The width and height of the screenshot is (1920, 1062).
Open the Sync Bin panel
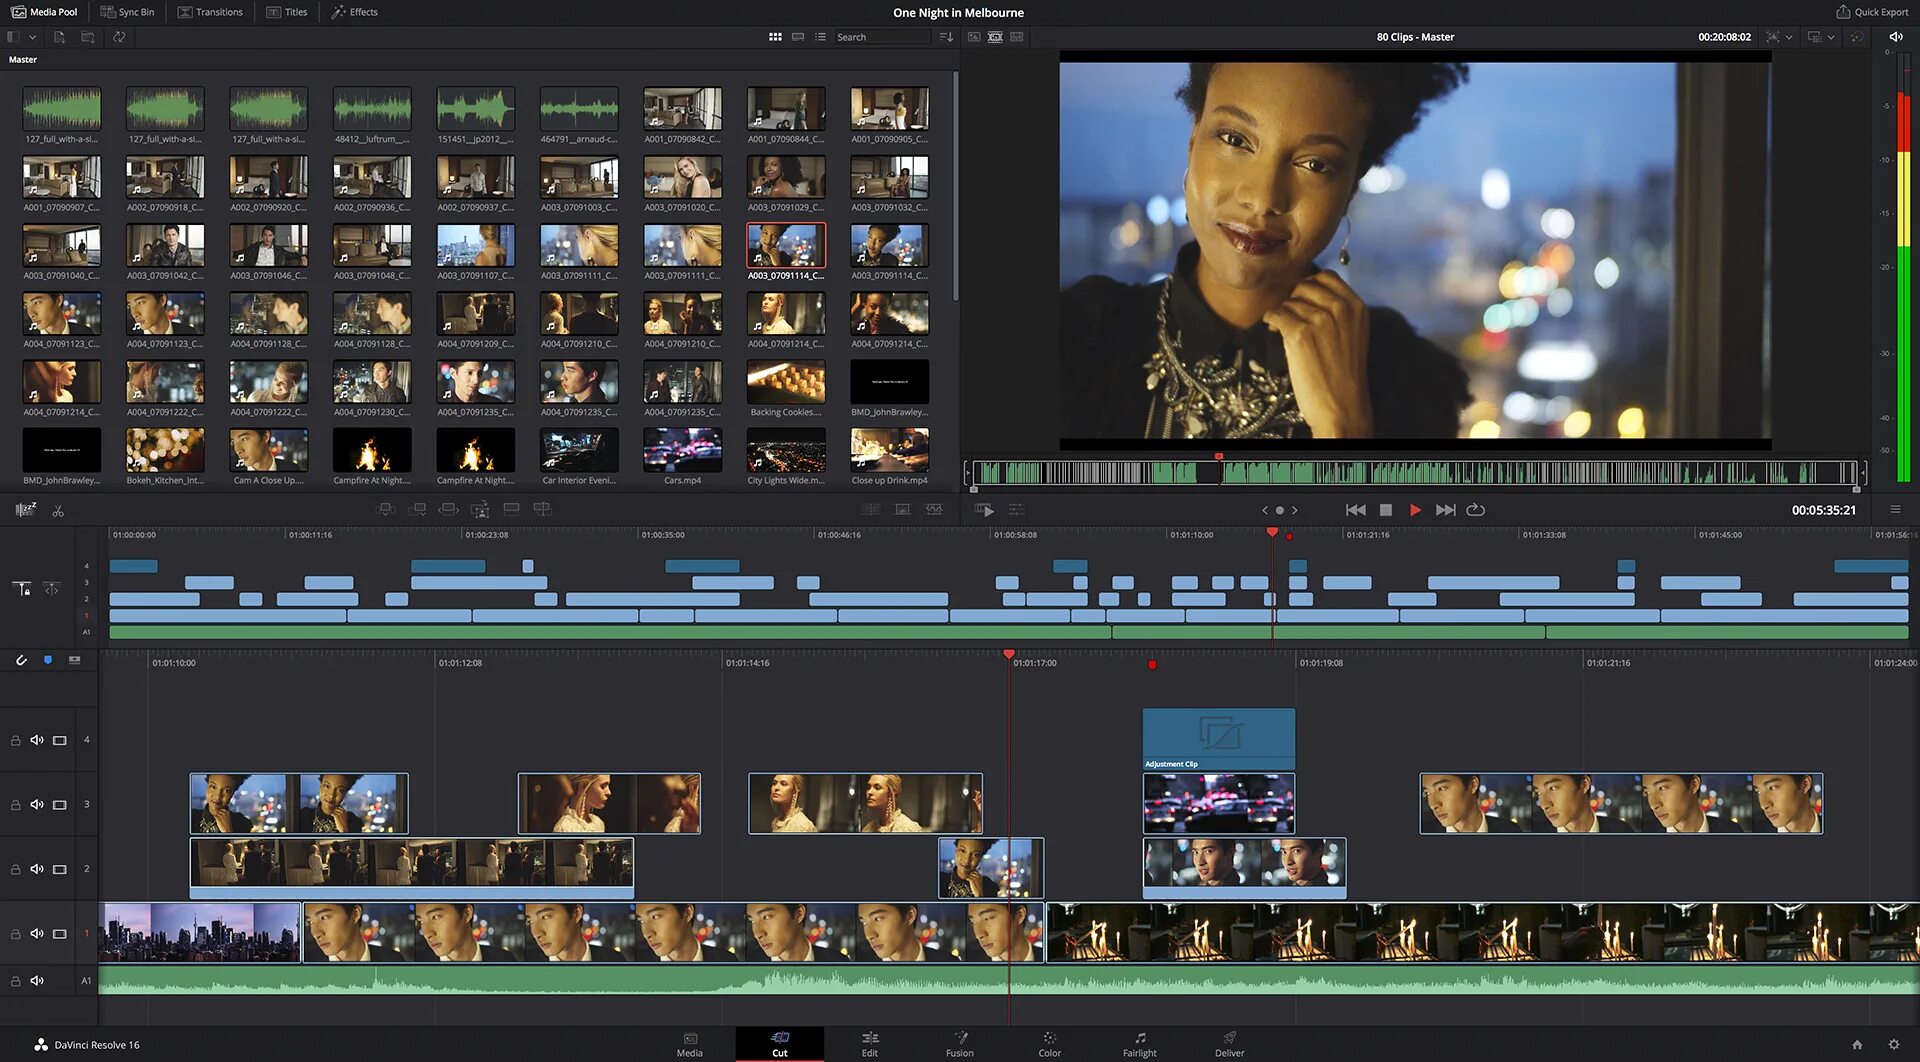pyautogui.click(x=127, y=12)
